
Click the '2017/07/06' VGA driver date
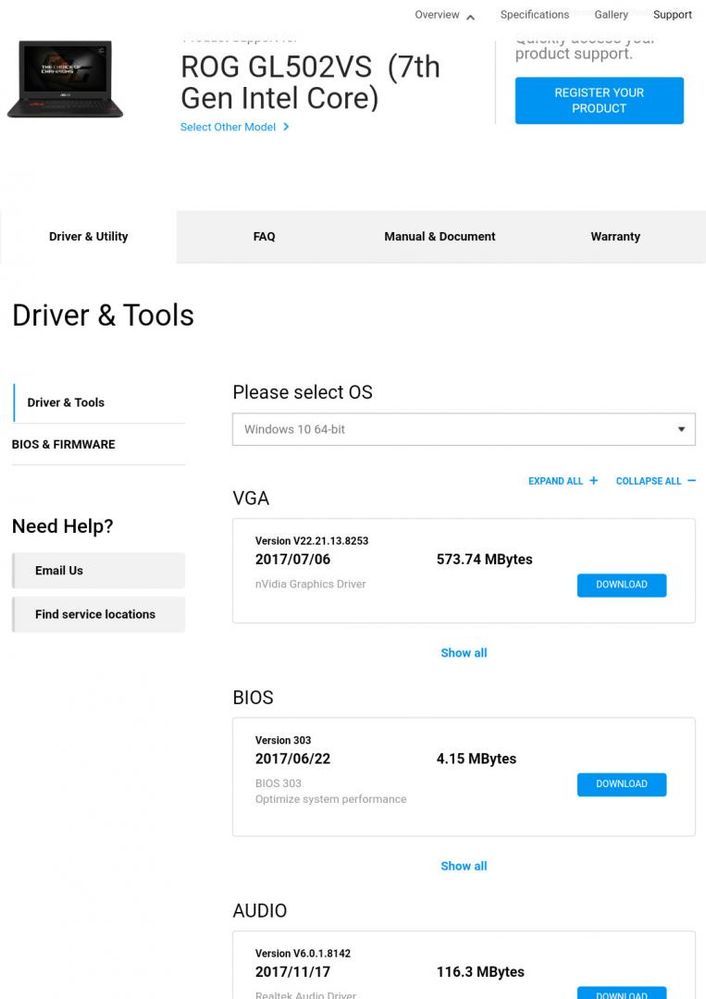coord(292,559)
